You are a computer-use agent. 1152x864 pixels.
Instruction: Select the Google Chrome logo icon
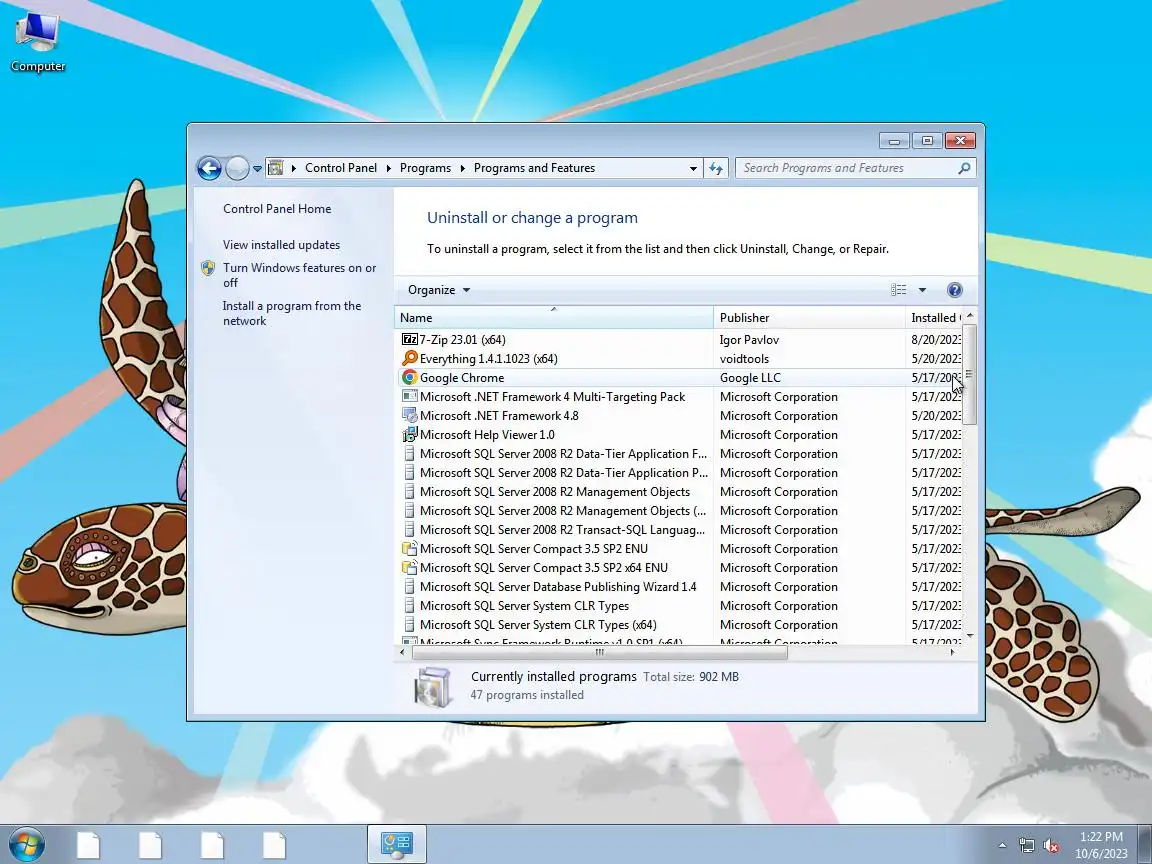[409, 378]
